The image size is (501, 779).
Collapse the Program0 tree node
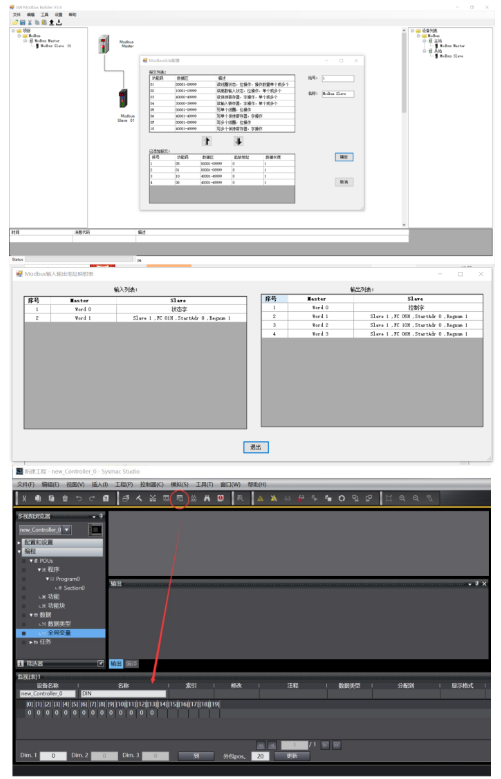click(48, 579)
